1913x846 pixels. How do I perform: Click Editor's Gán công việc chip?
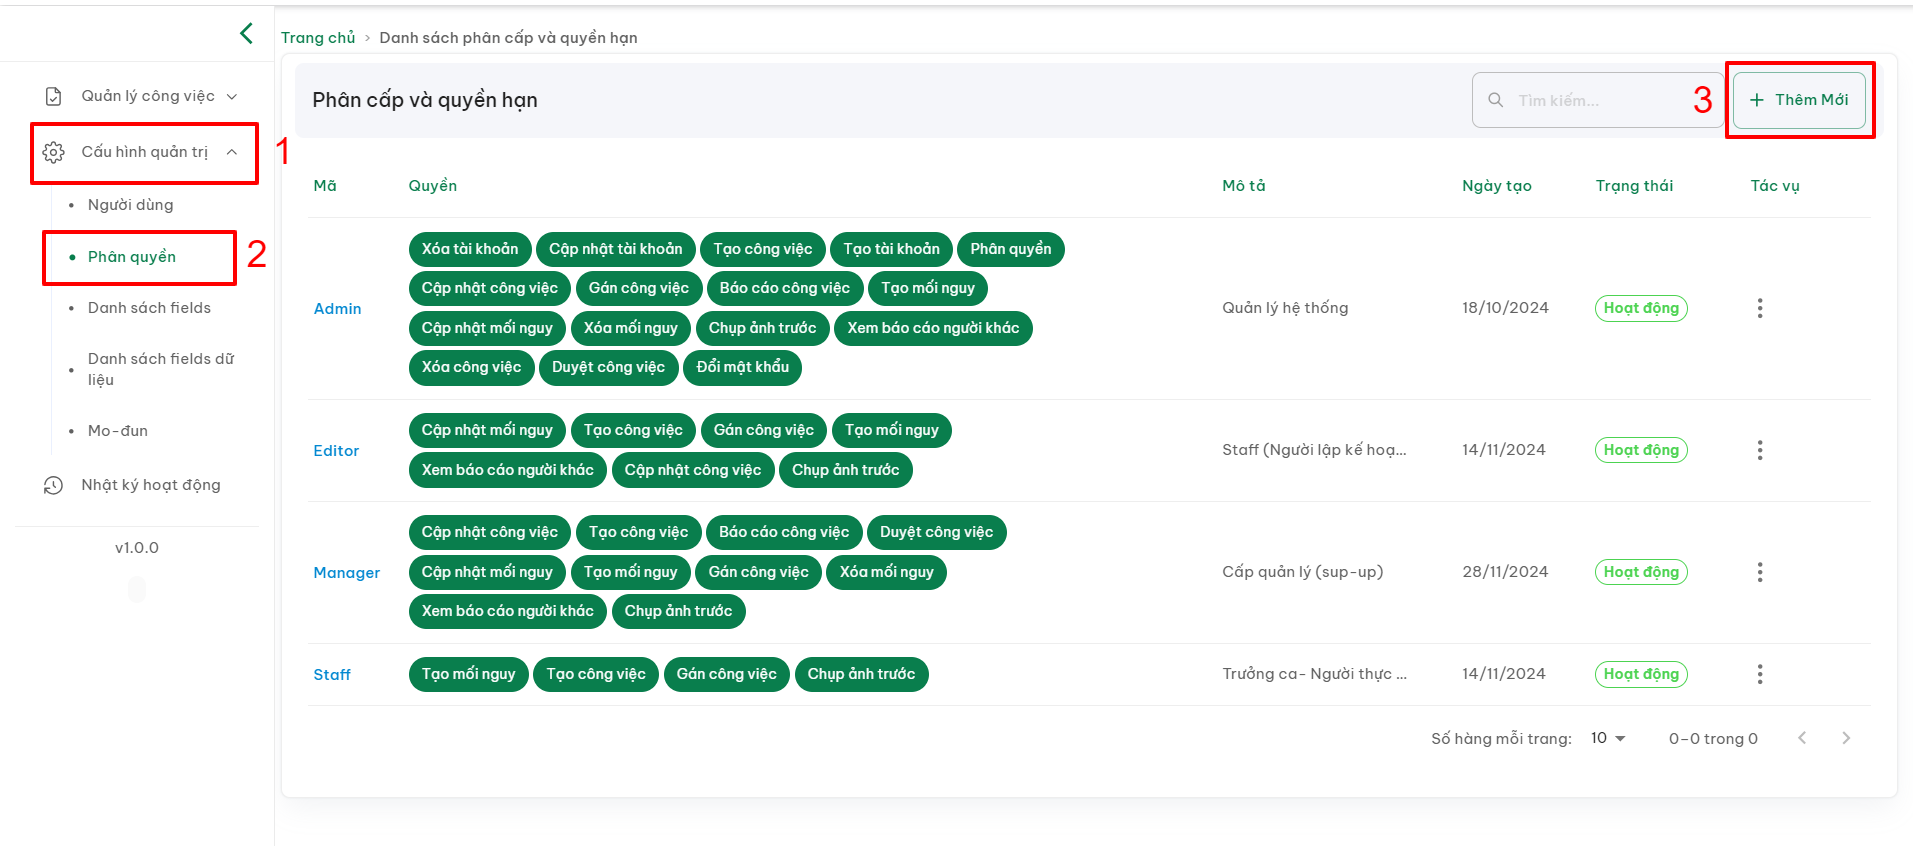tap(764, 430)
